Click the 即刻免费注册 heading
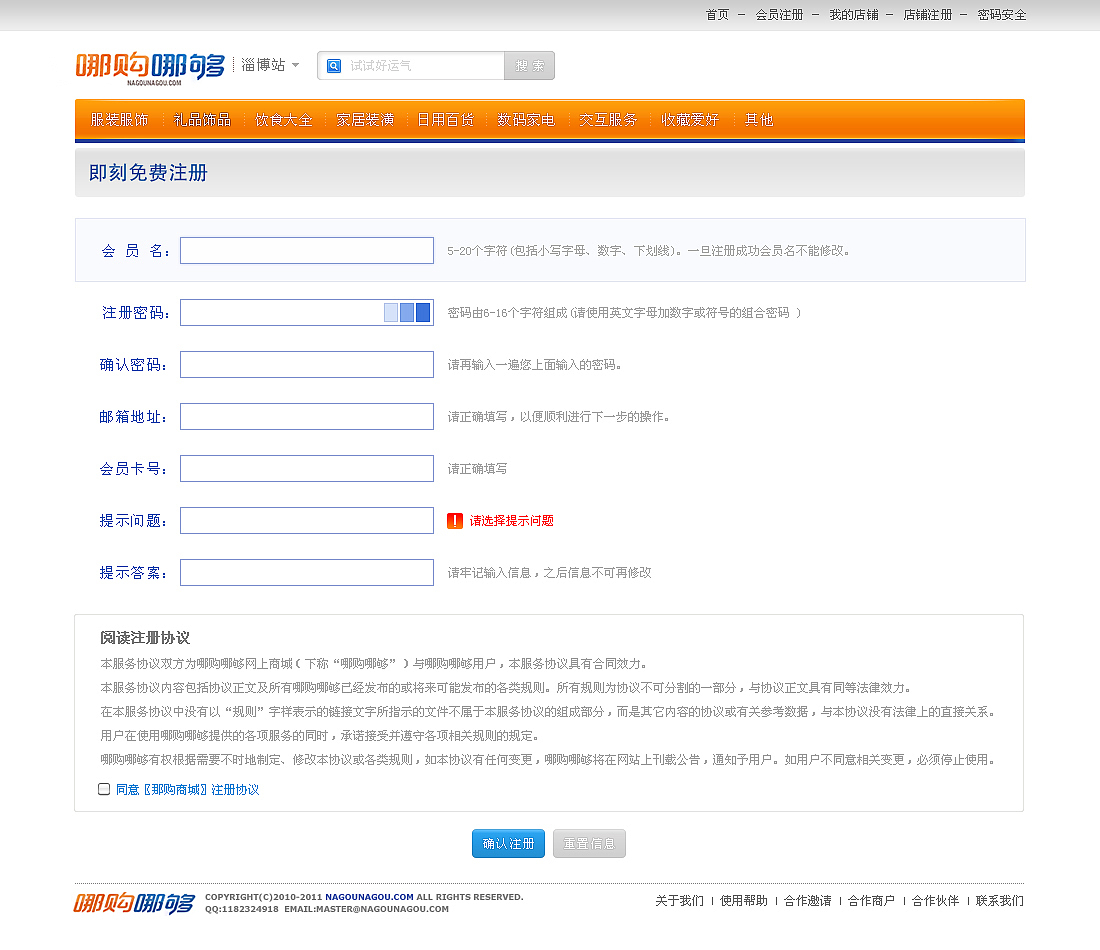The width and height of the screenshot is (1100, 950). click(x=148, y=173)
